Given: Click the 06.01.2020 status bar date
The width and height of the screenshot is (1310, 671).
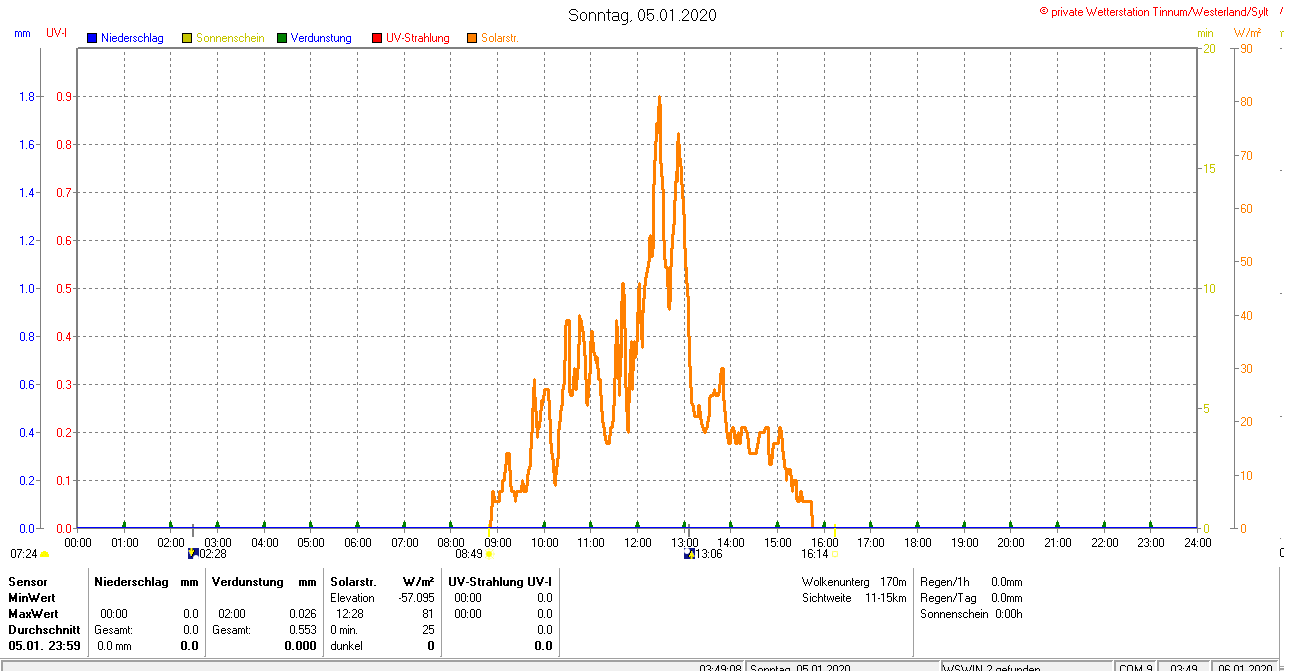Looking at the screenshot, I should tap(1246, 667).
